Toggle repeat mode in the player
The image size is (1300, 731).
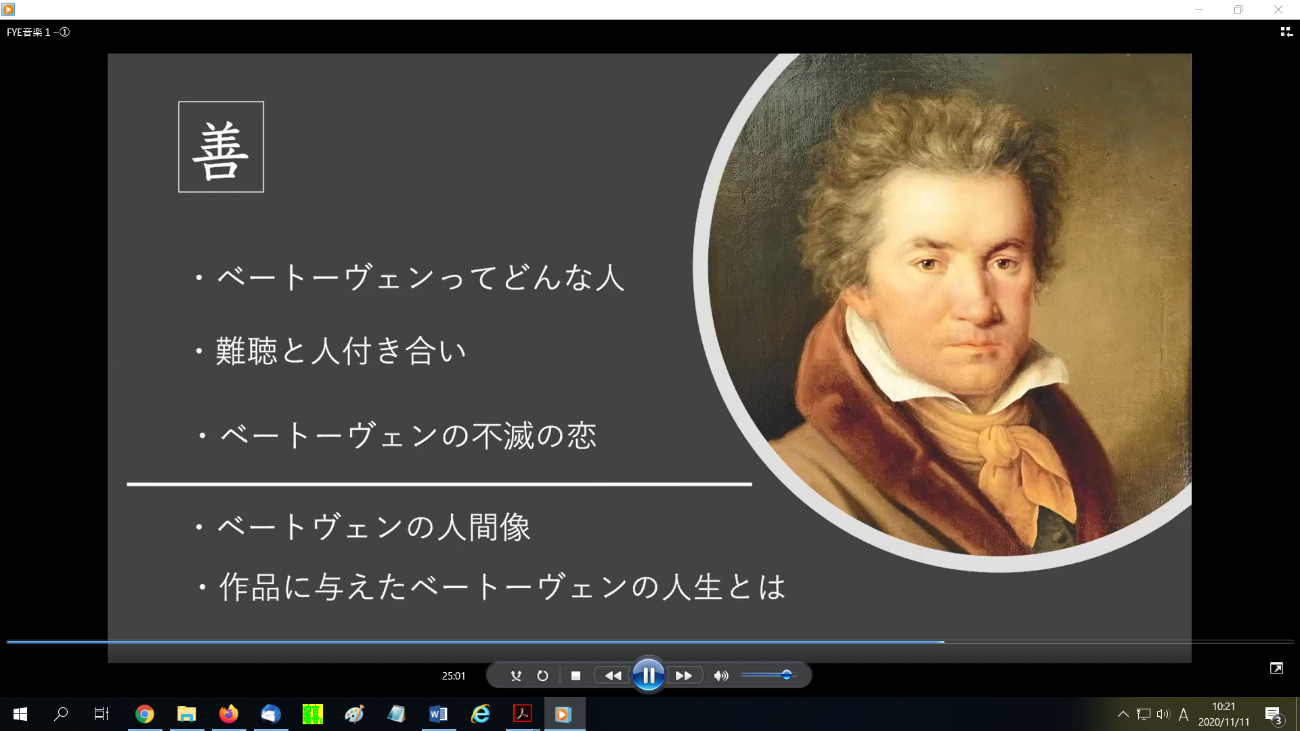click(x=542, y=676)
